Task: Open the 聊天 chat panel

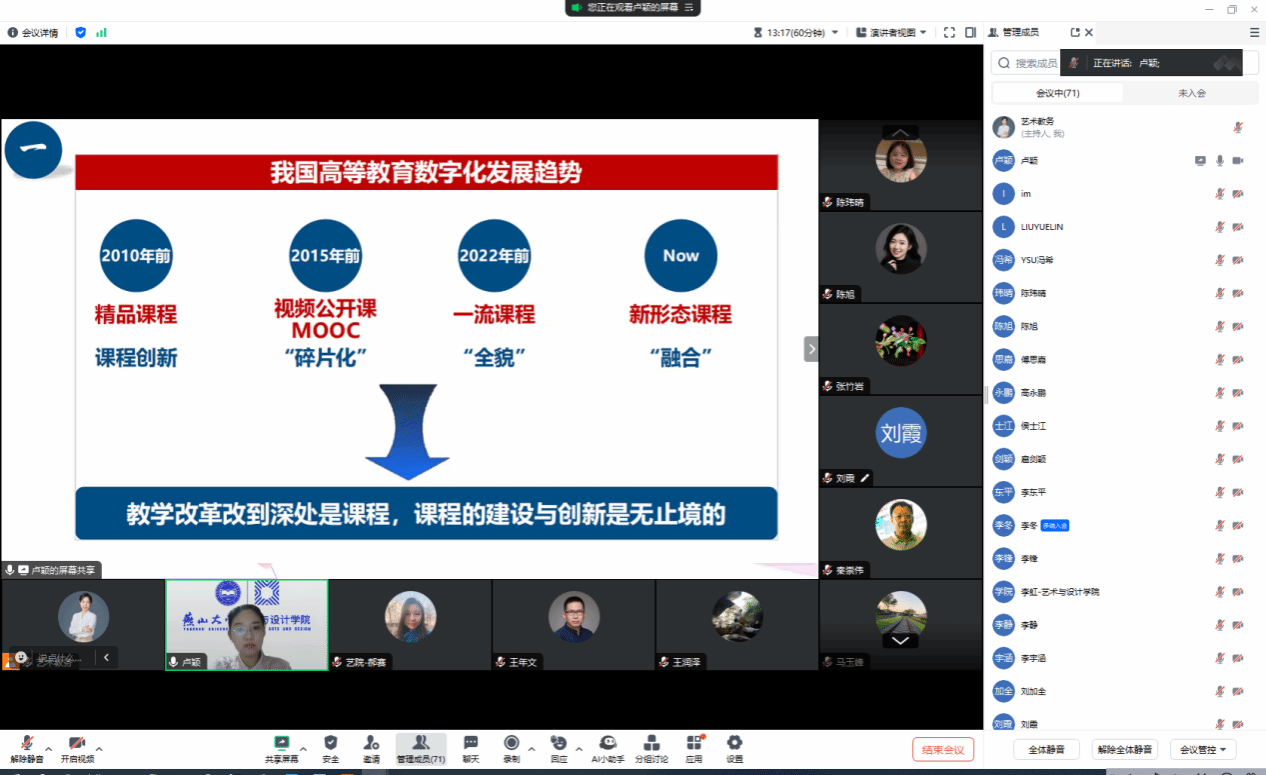Action: [x=470, y=748]
